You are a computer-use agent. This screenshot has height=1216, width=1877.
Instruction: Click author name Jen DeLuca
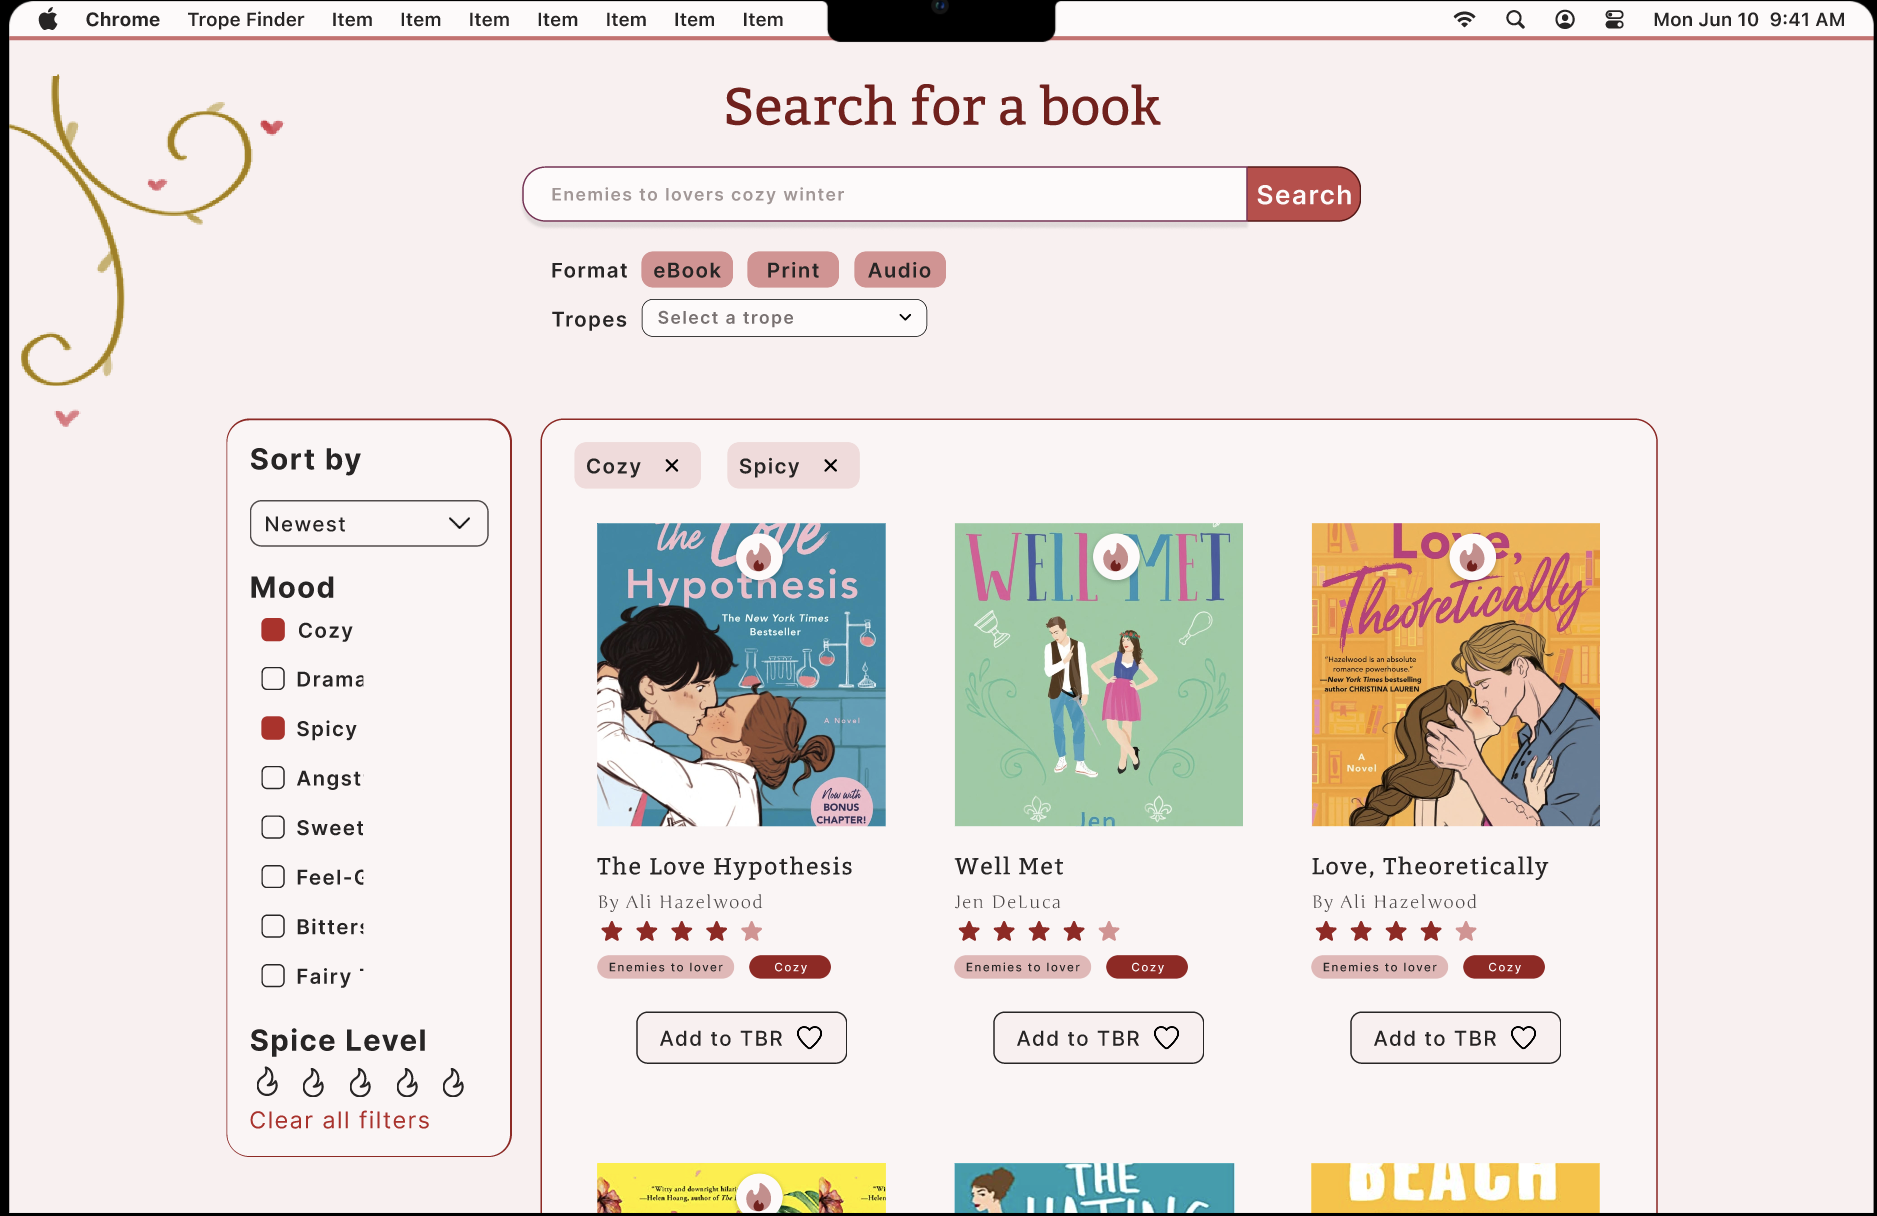(1008, 902)
